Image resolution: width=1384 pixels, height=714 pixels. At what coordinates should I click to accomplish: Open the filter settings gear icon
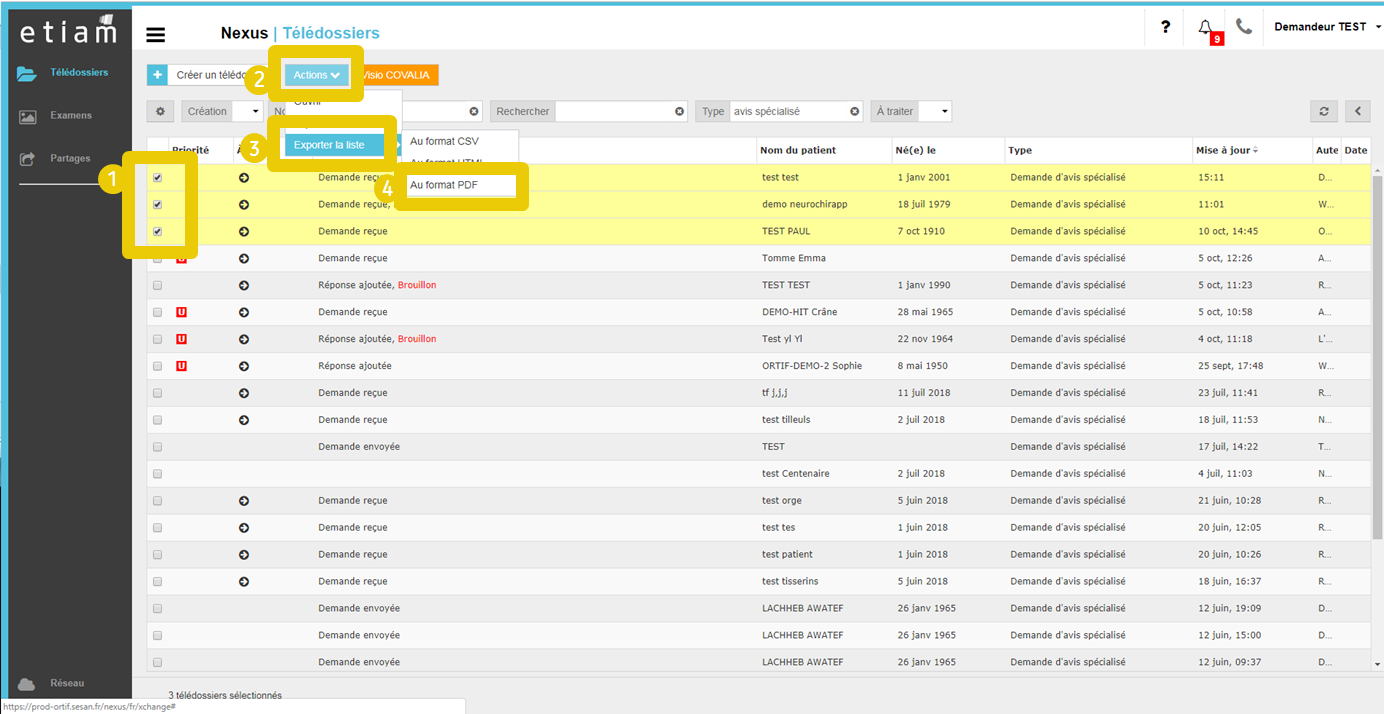click(x=160, y=112)
